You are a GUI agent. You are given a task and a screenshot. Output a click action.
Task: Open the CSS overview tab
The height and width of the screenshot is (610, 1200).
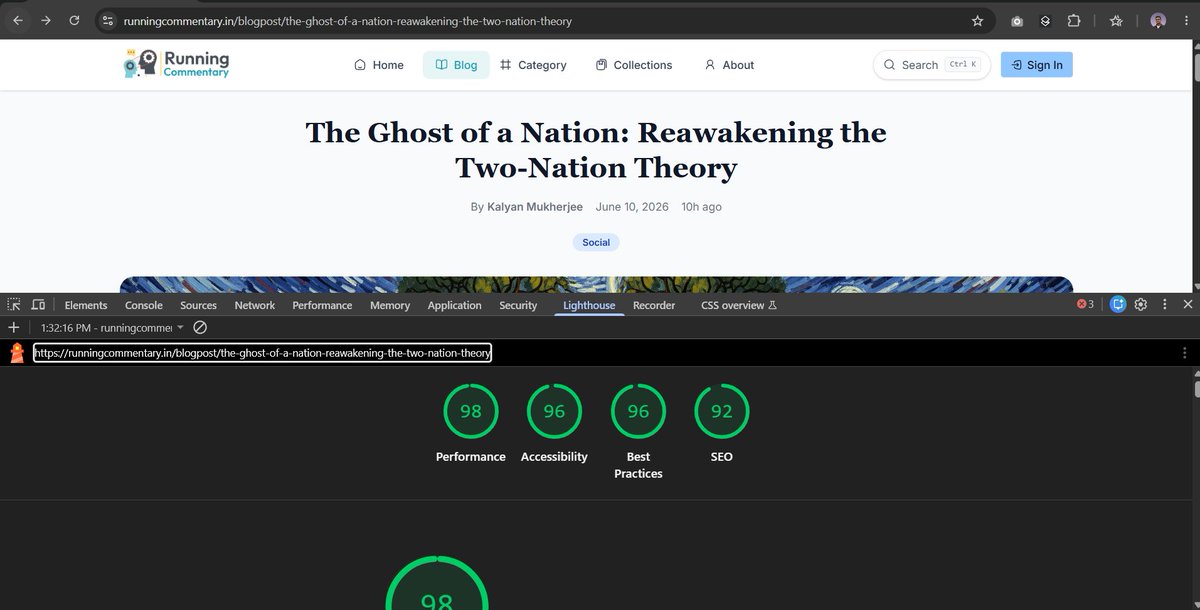[739, 305]
